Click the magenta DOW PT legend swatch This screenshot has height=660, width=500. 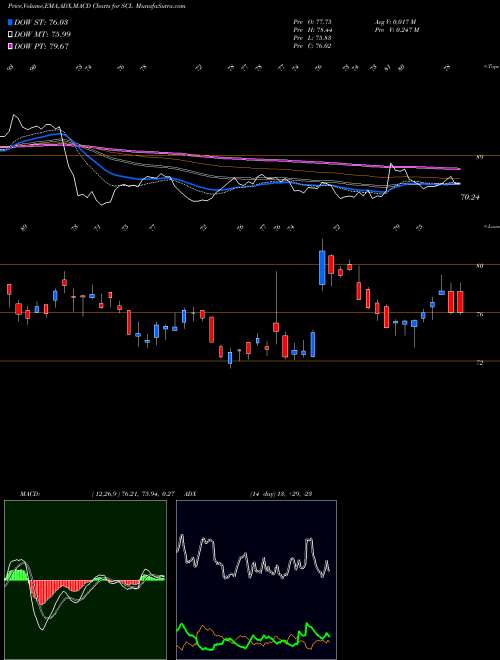(10, 46)
